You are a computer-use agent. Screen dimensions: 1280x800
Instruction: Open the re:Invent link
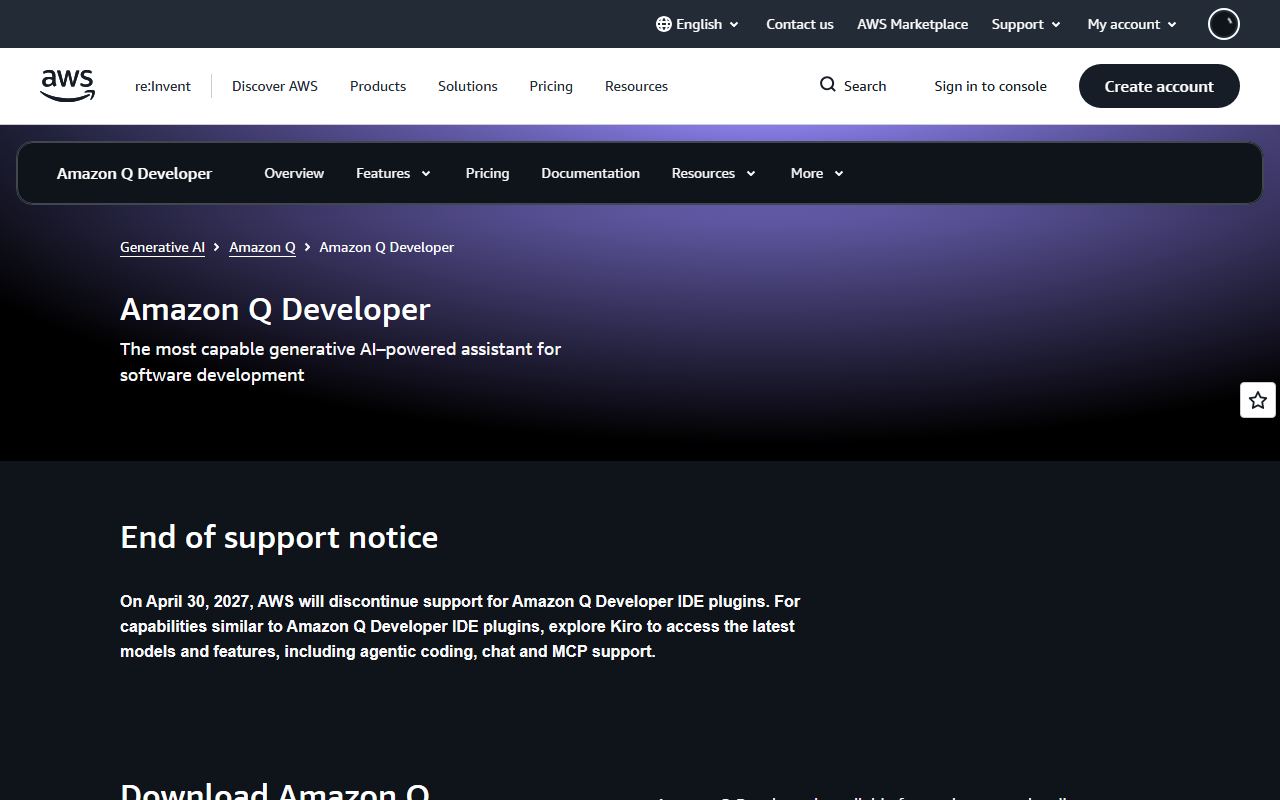coord(163,86)
